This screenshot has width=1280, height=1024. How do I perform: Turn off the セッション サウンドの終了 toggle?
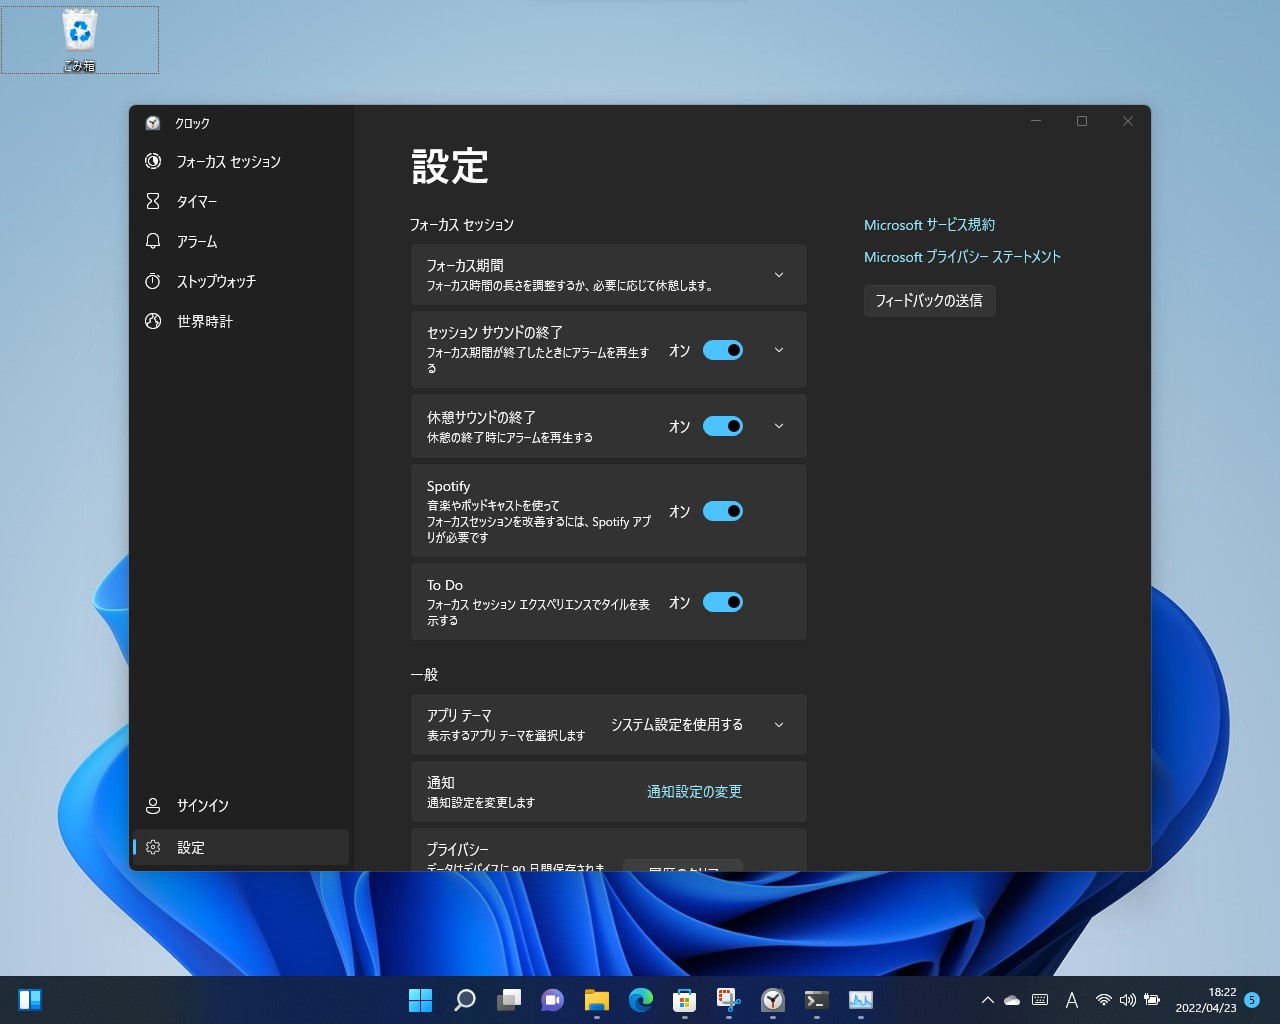click(723, 350)
